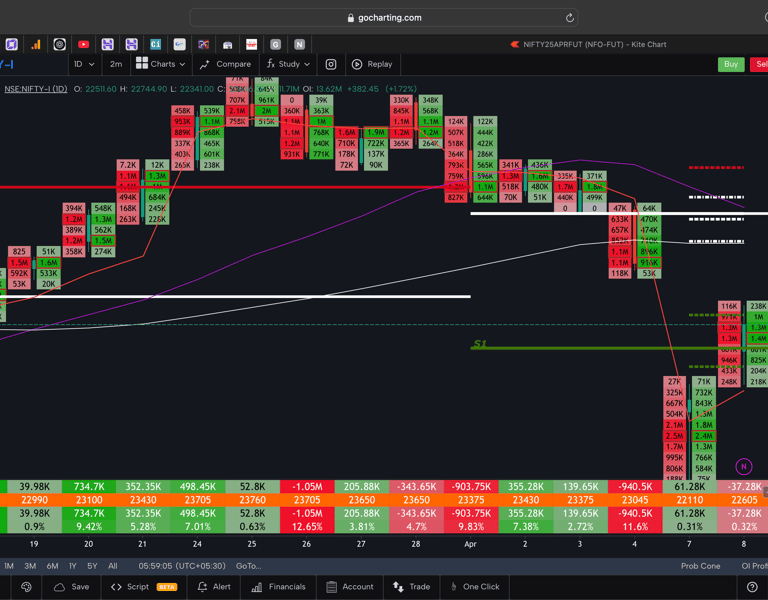The image size is (768, 600).
Task: Click the 734.7K delta cell for 20
Action: (89, 486)
